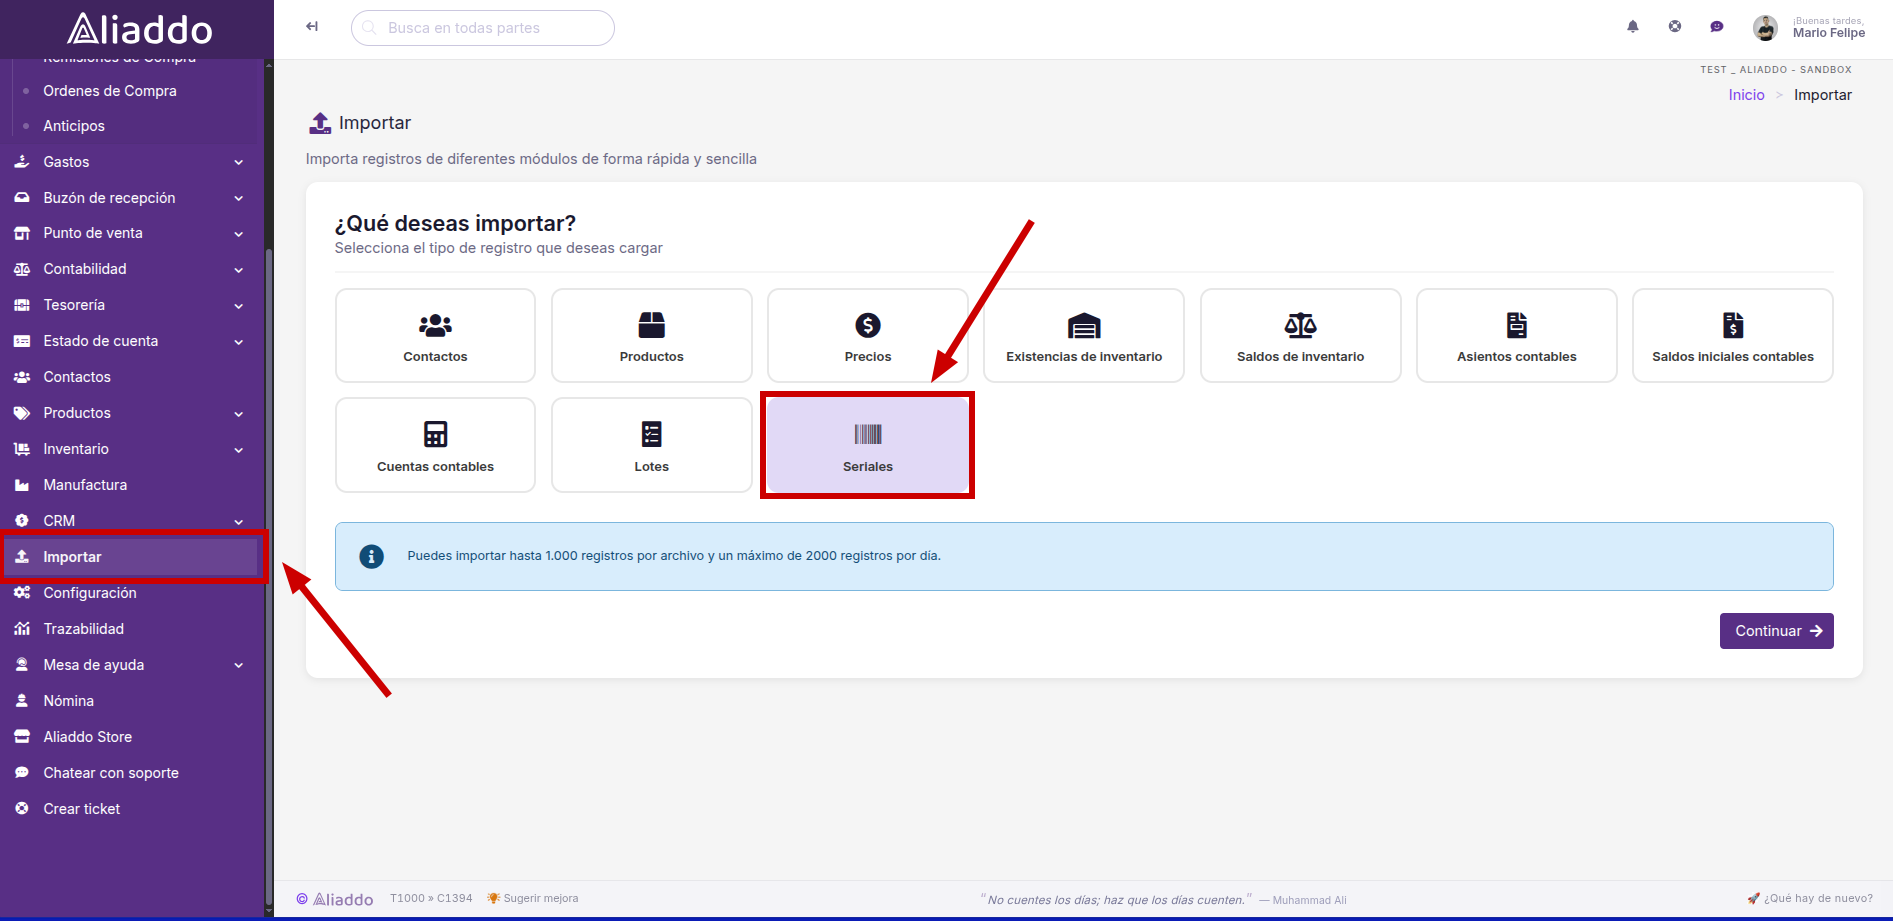Expand the Buzón de recepción menu
Image resolution: width=1893 pixels, height=921 pixels.
130,198
